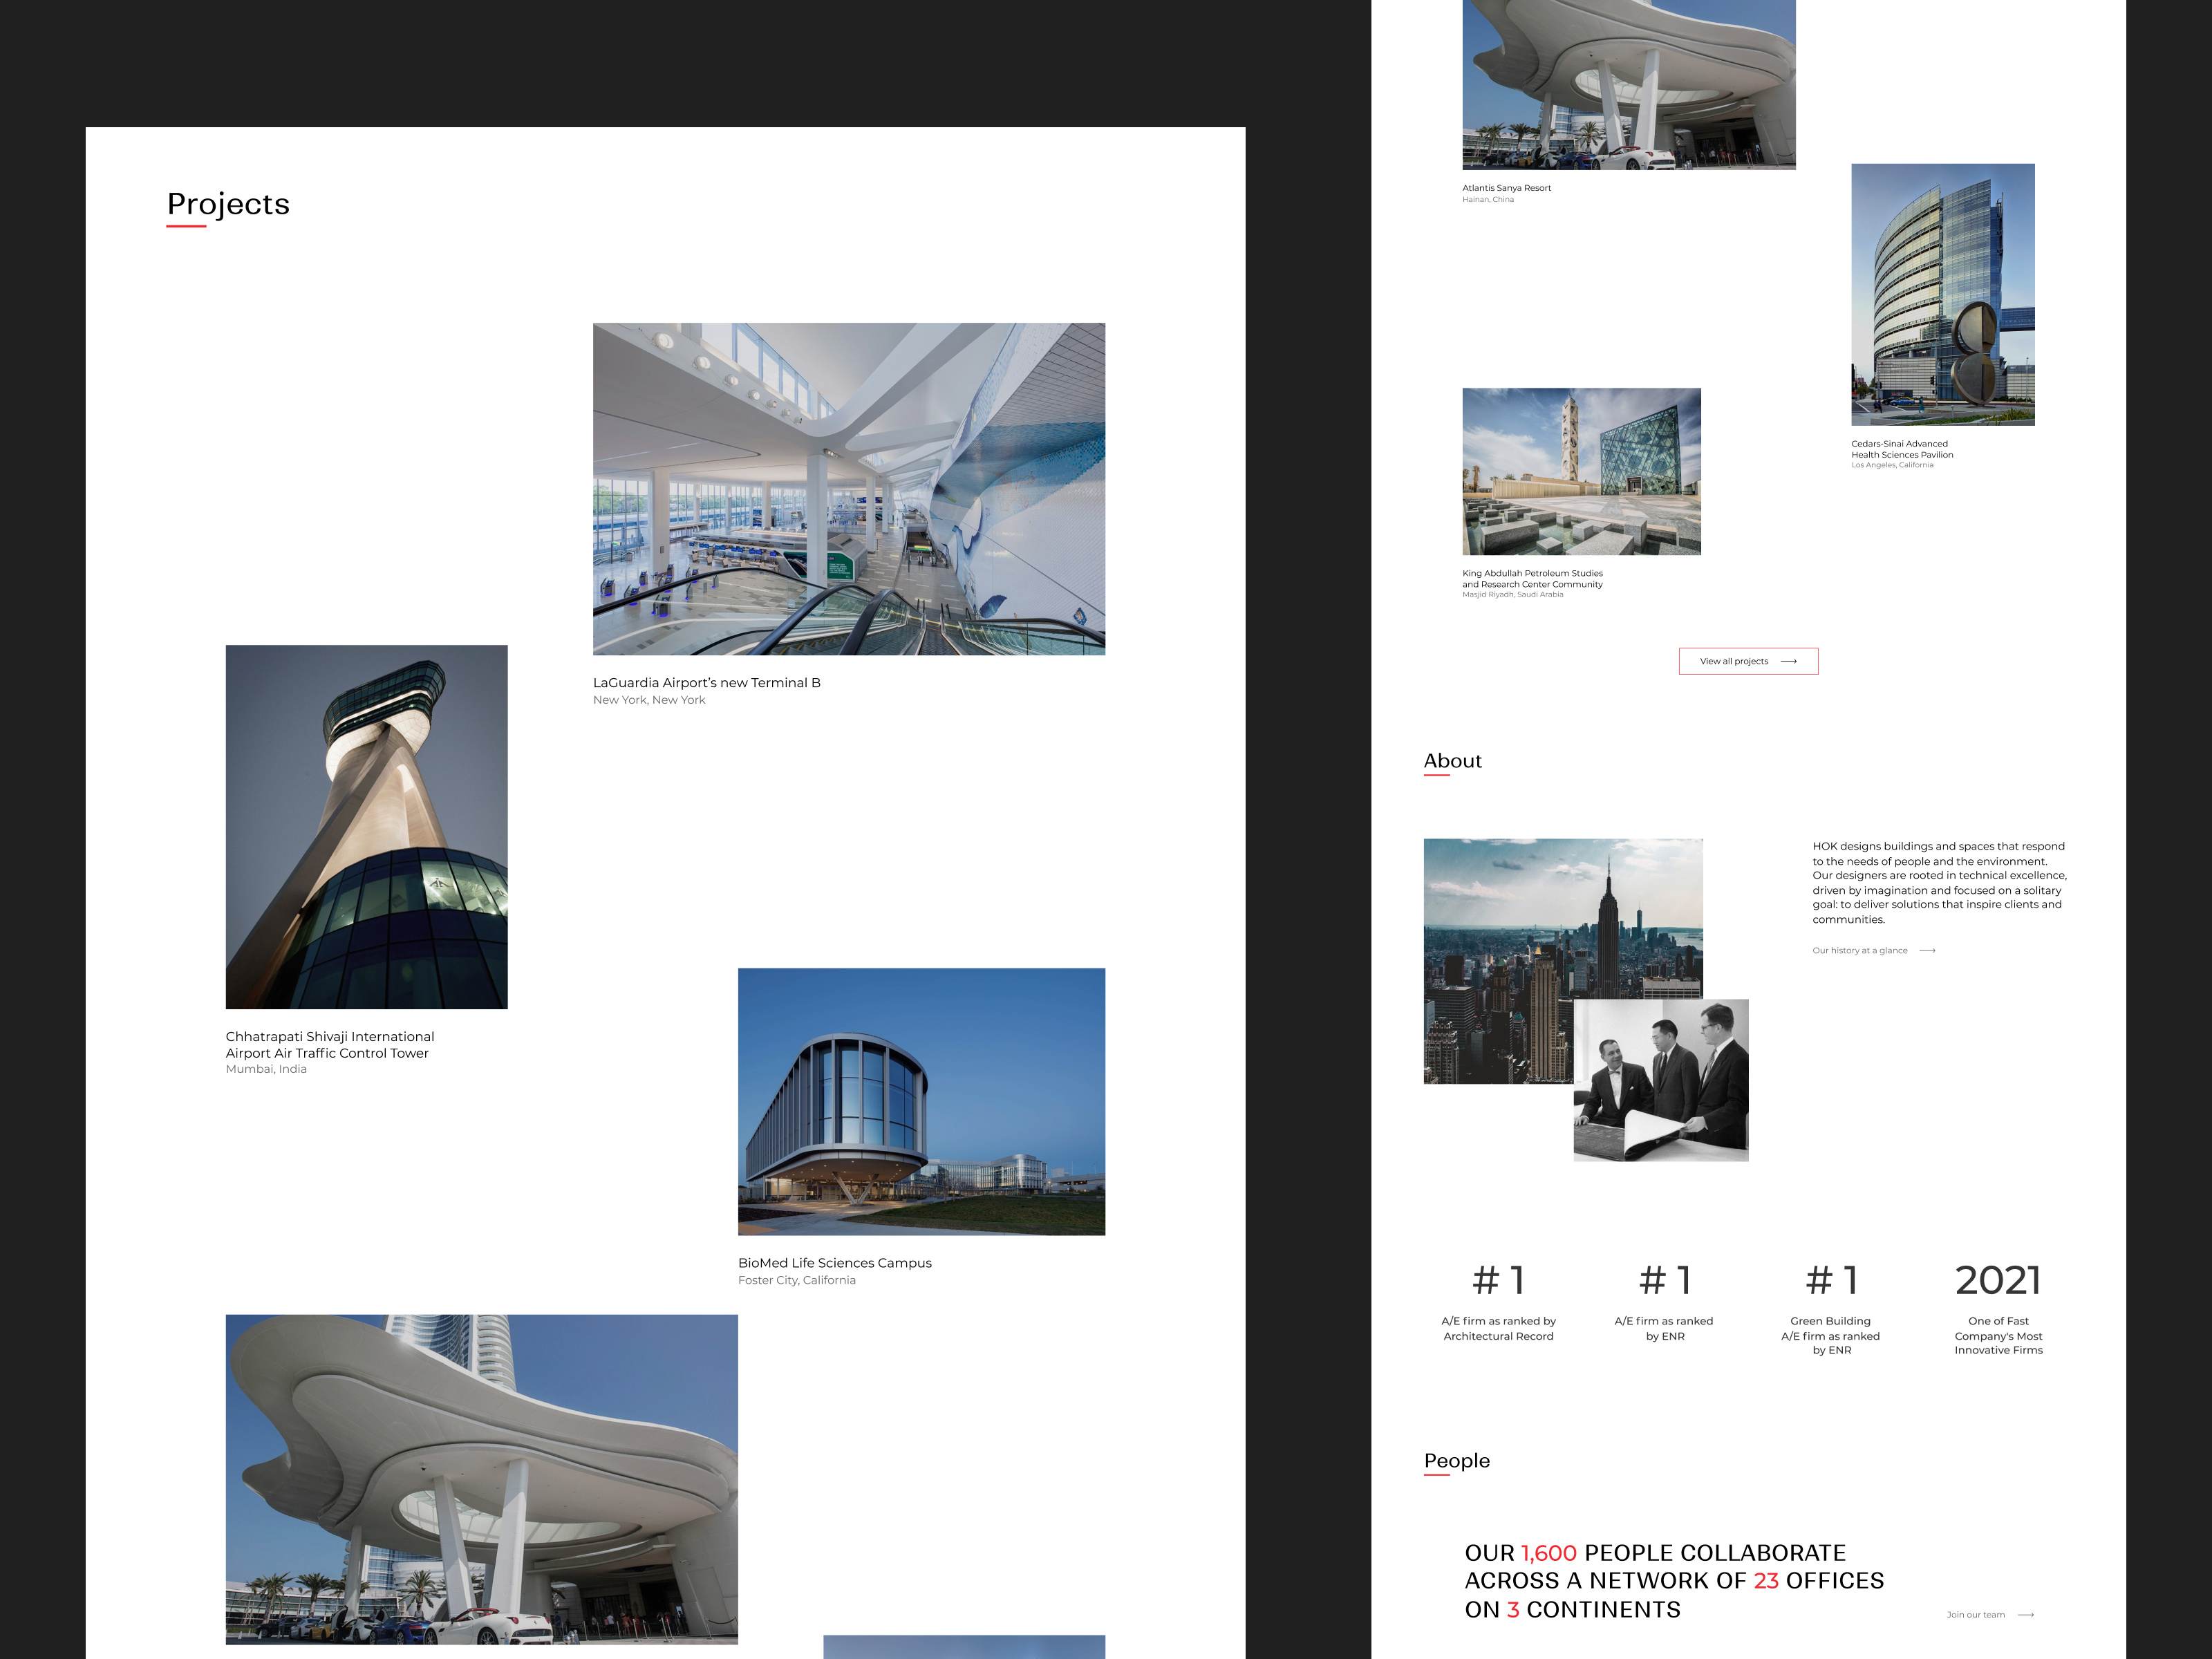Open the King Abdullah Petroleum Studies photo
This screenshot has height=1659, width=2212.
(x=1581, y=471)
